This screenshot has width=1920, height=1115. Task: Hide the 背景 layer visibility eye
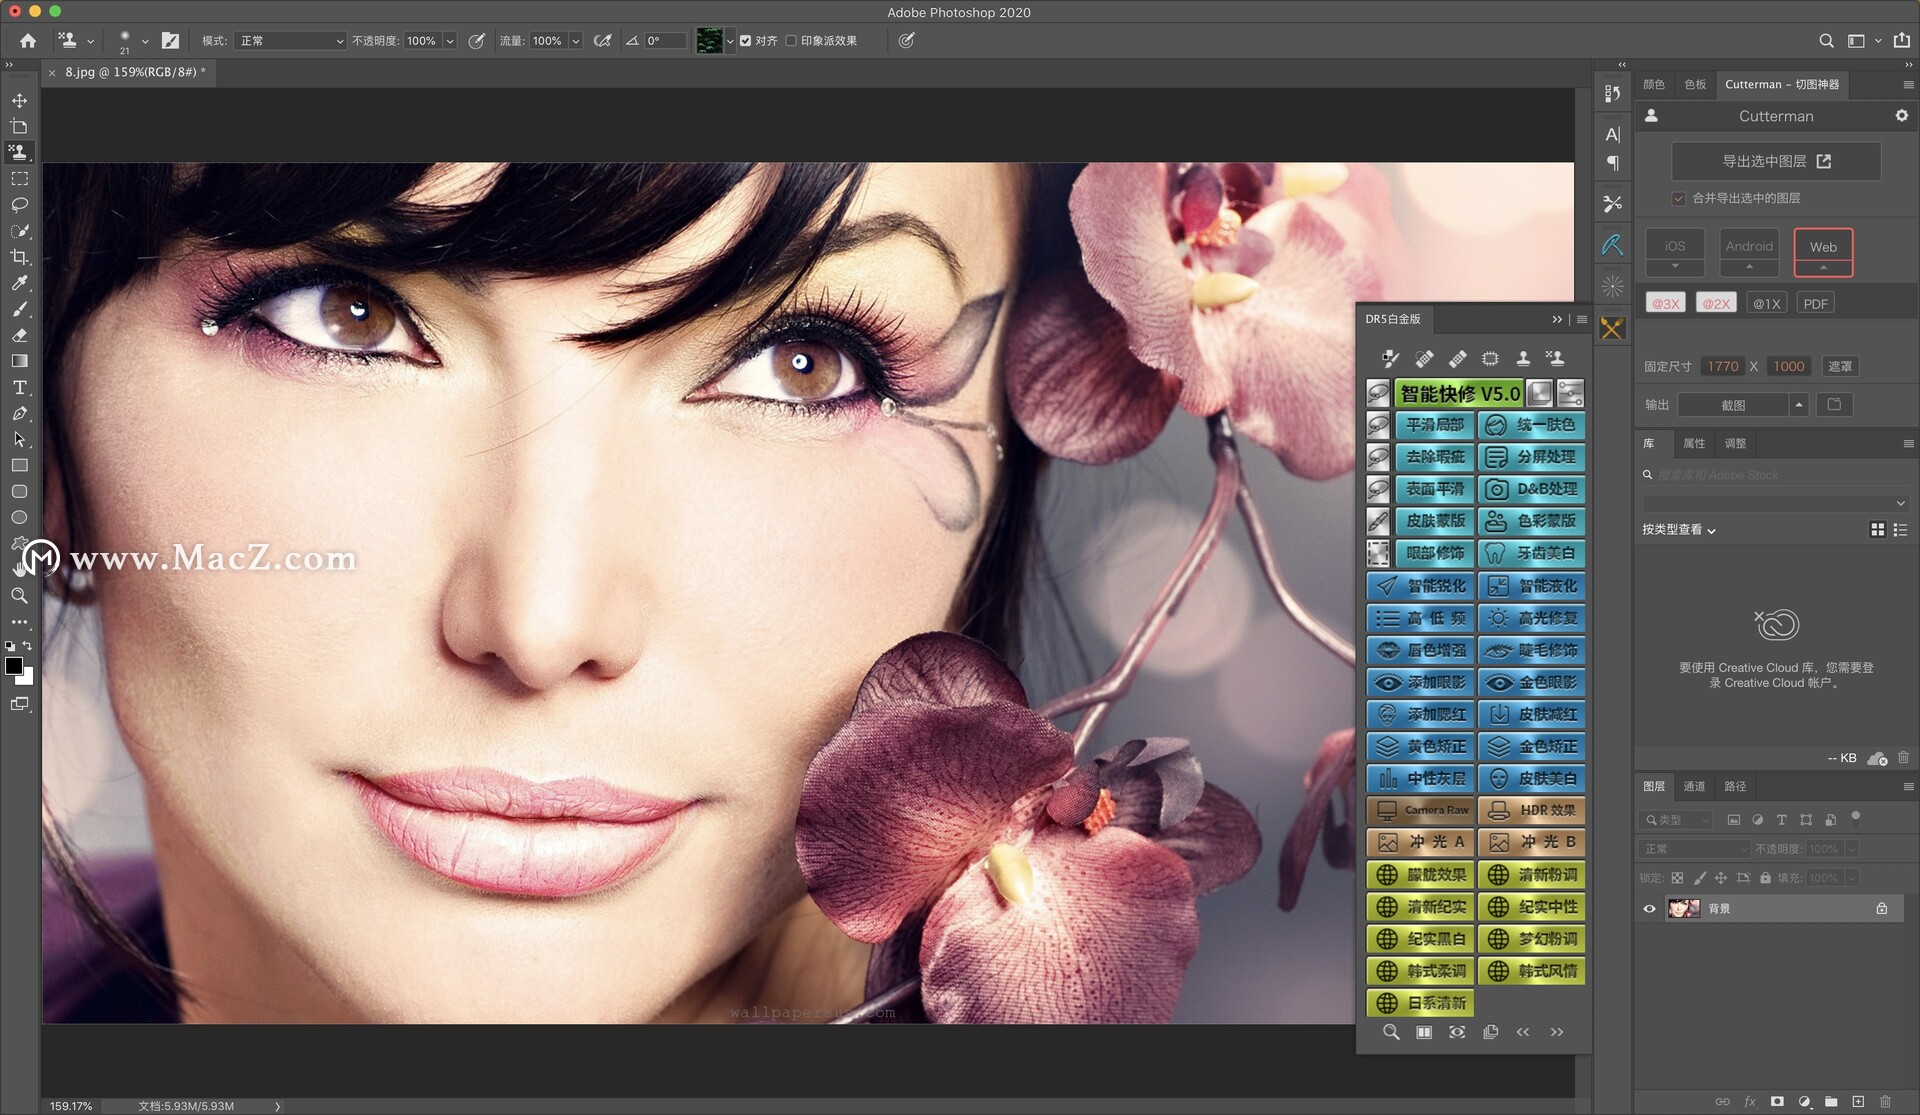[x=1650, y=909]
